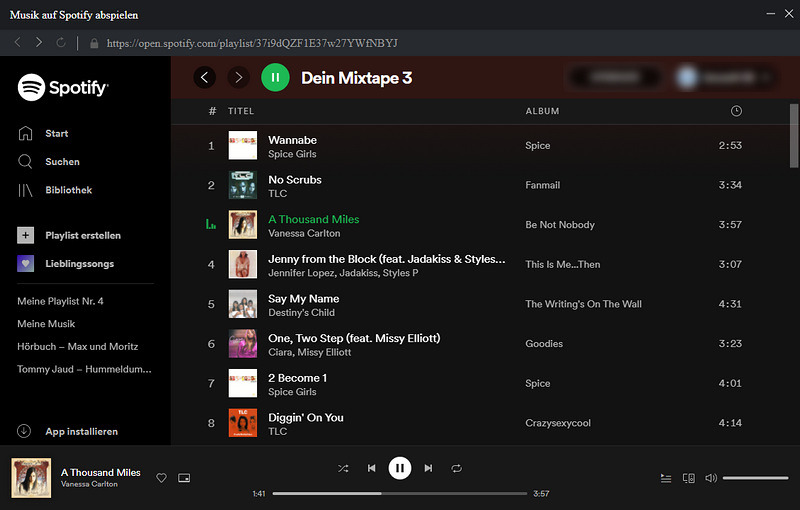Click the Playlist erstellen plus icon
The height and width of the screenshot is (510, 800).
pos(26,235)
